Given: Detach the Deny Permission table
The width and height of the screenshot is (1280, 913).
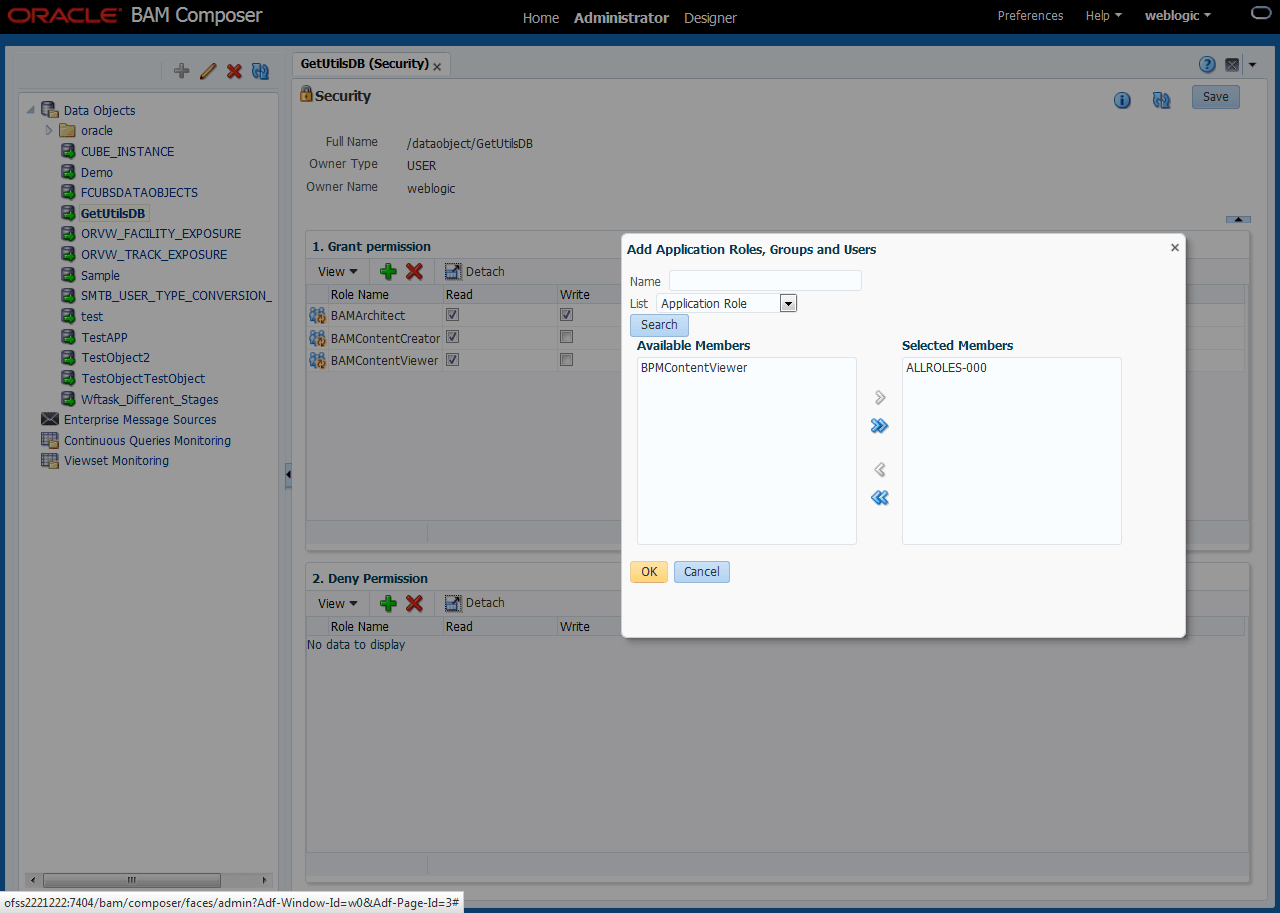Looking at the screenshot, I should pyautogui.click(x=474, y=603).
